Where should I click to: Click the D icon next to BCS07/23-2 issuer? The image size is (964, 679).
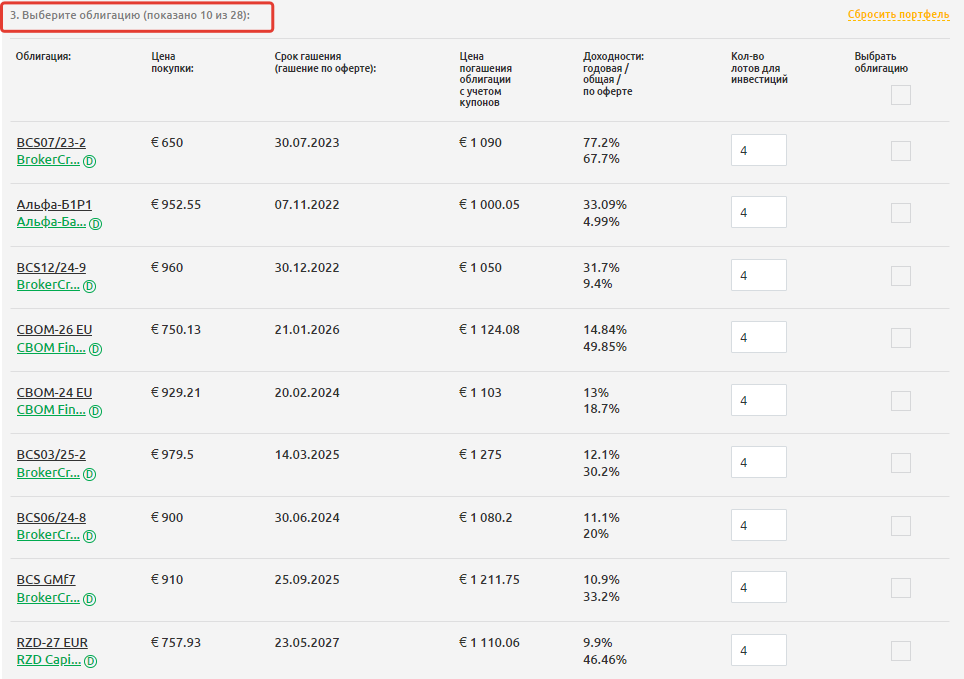pyautogui.click(x=89, y=161)
